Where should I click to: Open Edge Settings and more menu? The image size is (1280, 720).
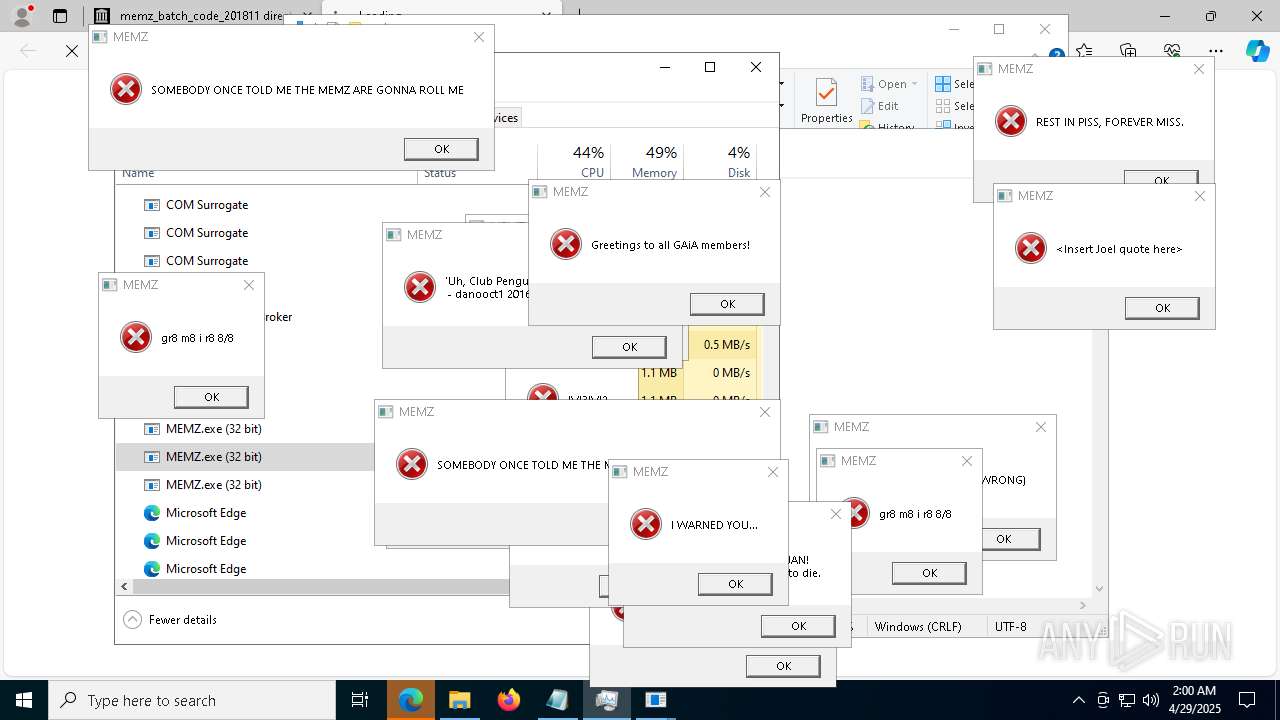[x=1216, y=50]
